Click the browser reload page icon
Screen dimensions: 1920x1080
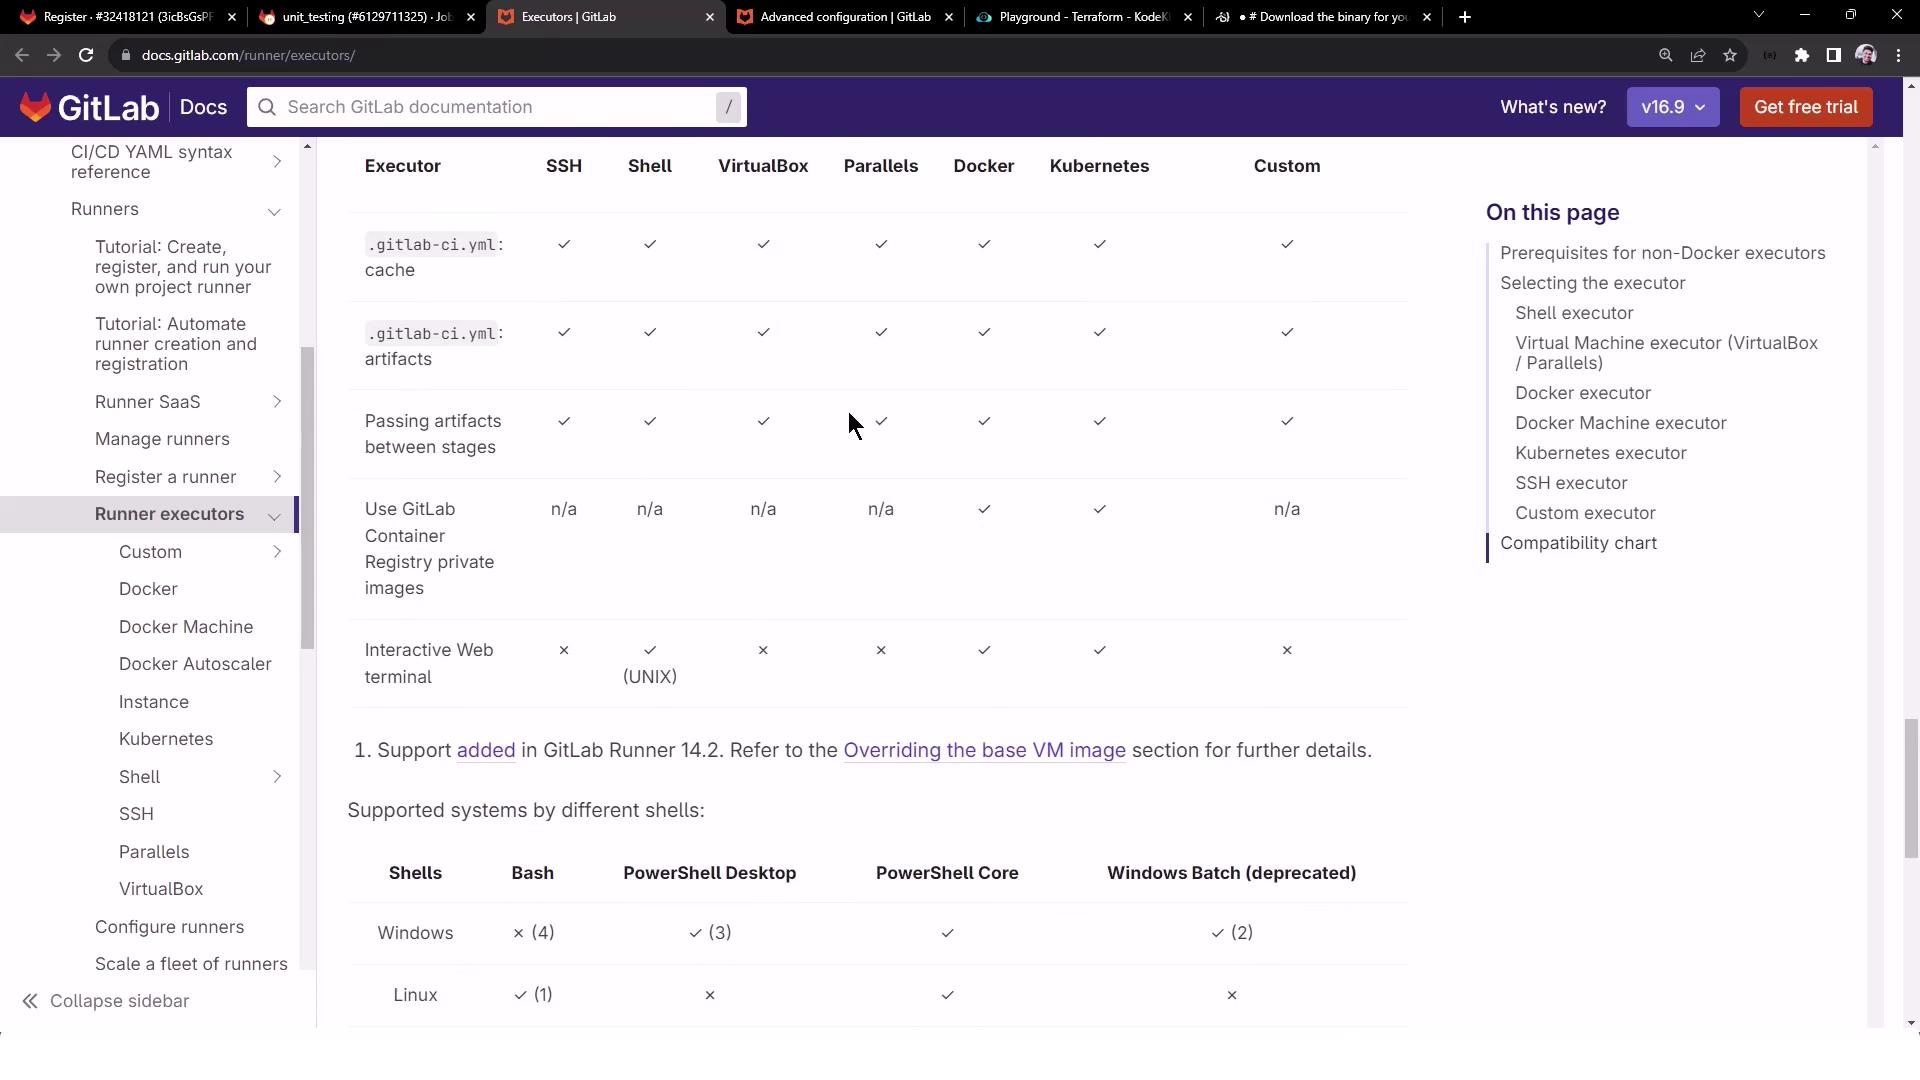(x=86, y=55)
